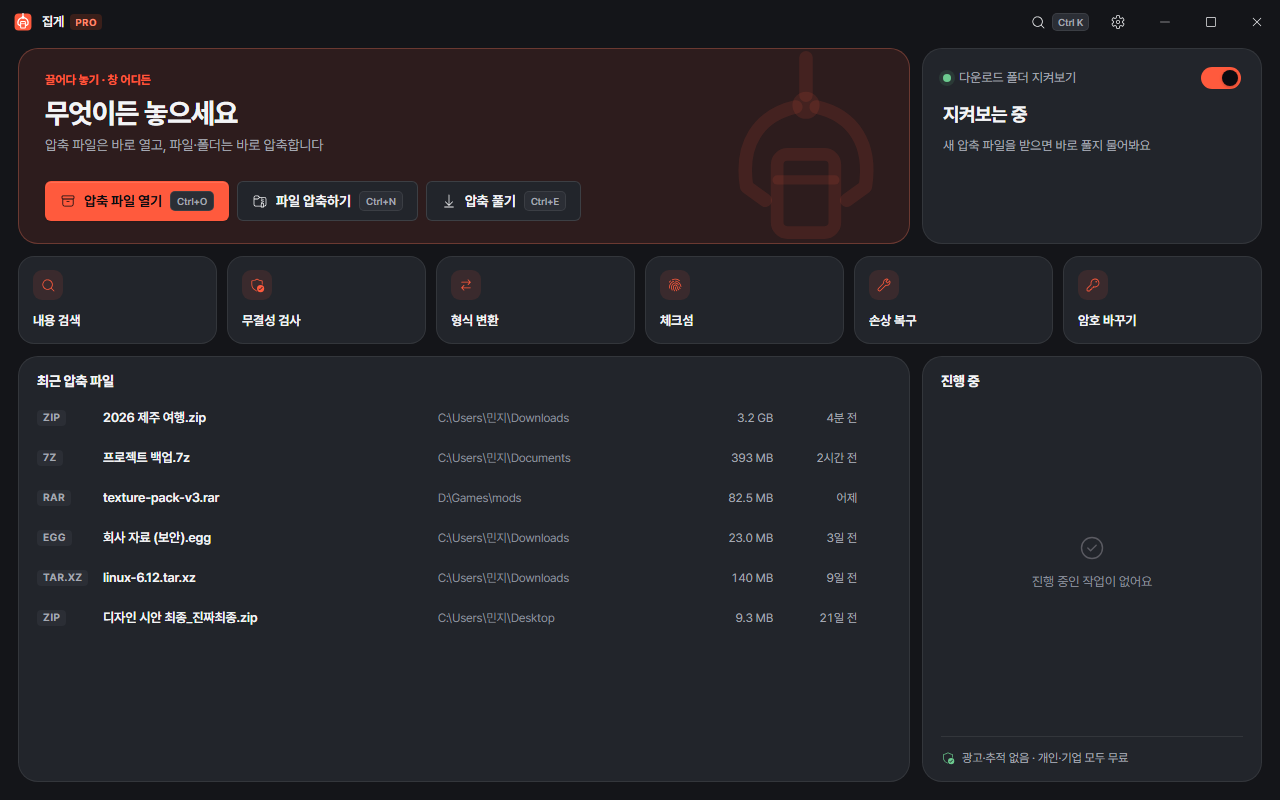
Task: Click the 압축 풀기 button
Action: 503,201
